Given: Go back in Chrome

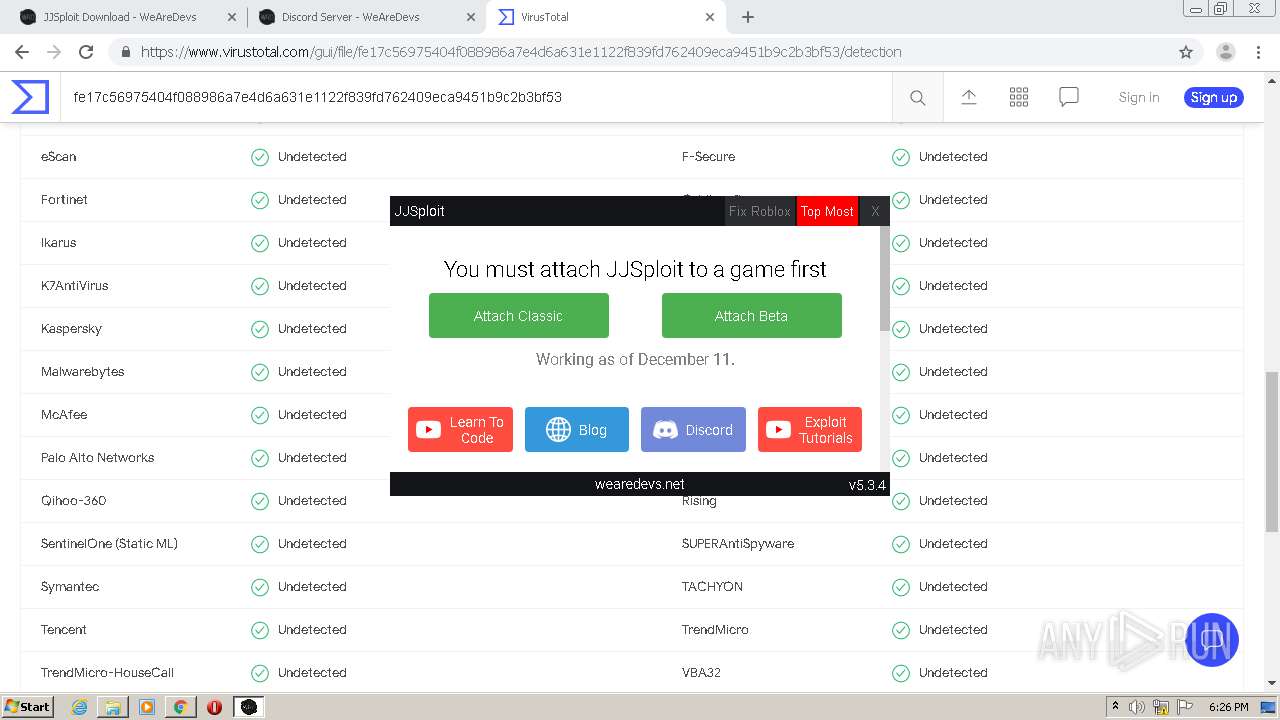Looking at the screenshot, I should coord(22,52).
